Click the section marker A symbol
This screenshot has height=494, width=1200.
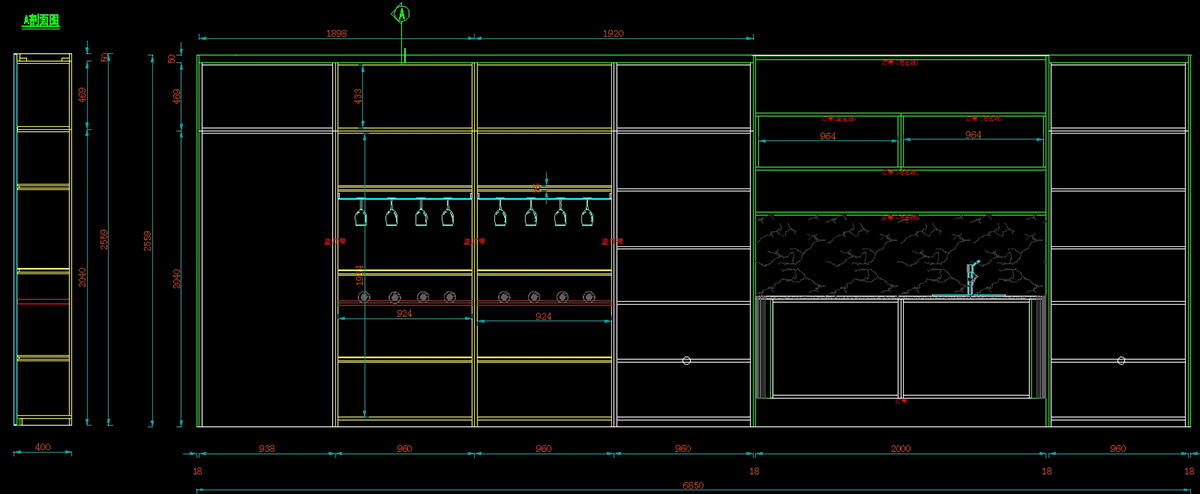click(401, 14)
